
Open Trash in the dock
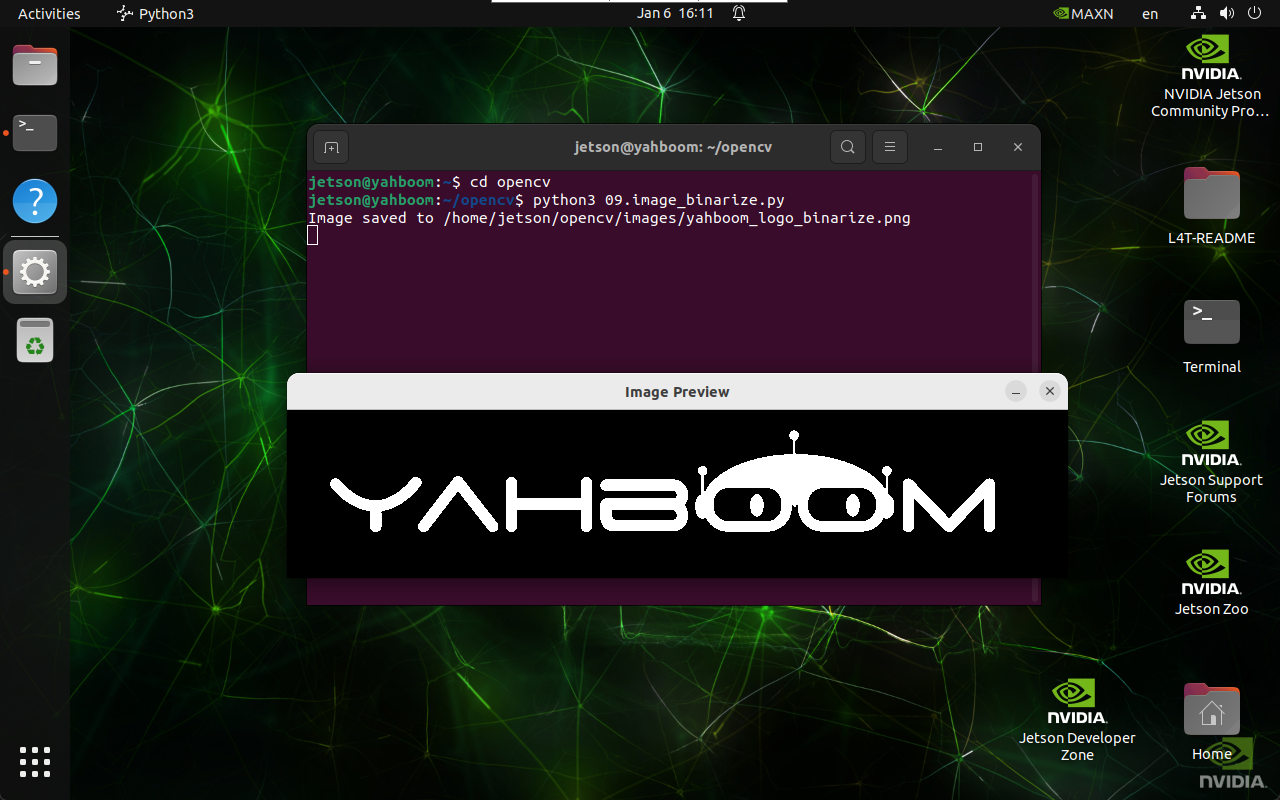[x=35, y=341]
